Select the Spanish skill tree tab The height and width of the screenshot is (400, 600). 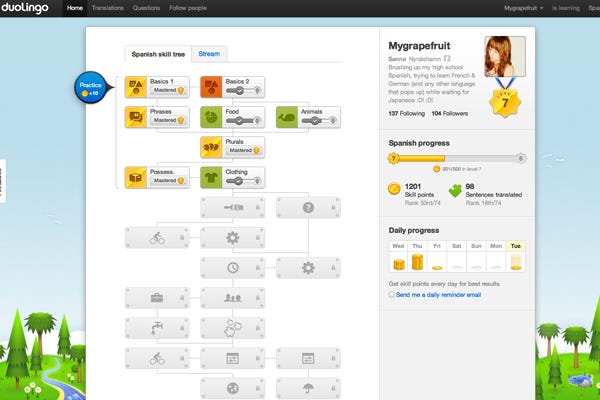[159, 54]
